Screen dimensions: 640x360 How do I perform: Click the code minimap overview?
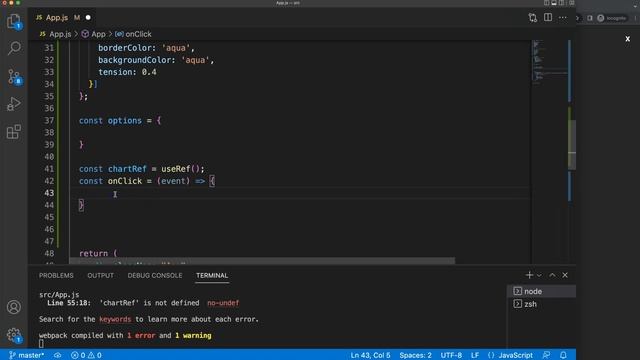(549, 63)
